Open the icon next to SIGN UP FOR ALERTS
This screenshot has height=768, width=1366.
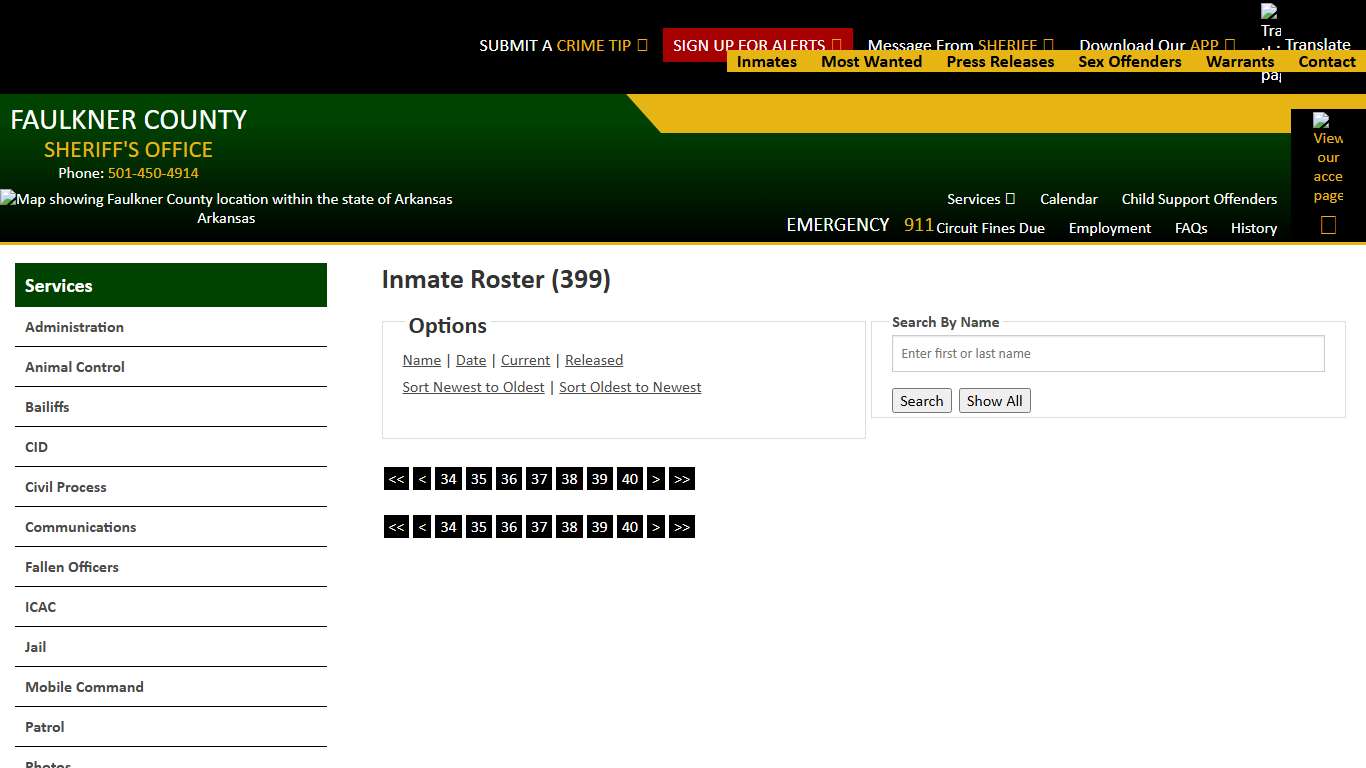(836, 45)
